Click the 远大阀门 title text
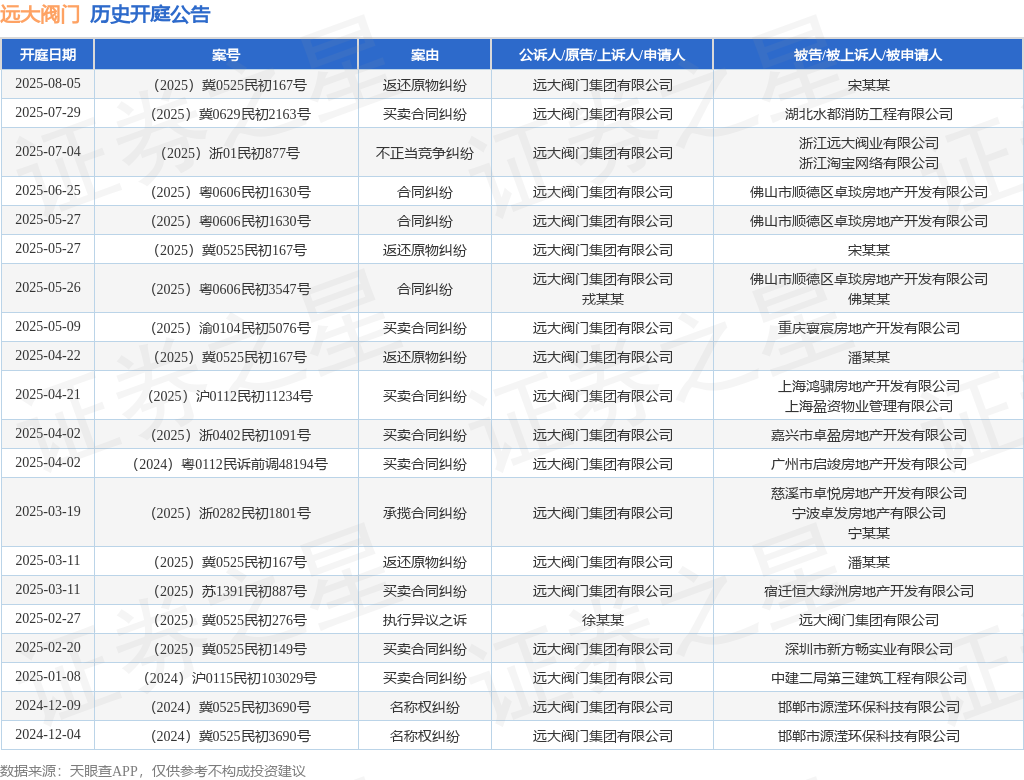This screenshot has height=780, width=1024. point(40,14)
